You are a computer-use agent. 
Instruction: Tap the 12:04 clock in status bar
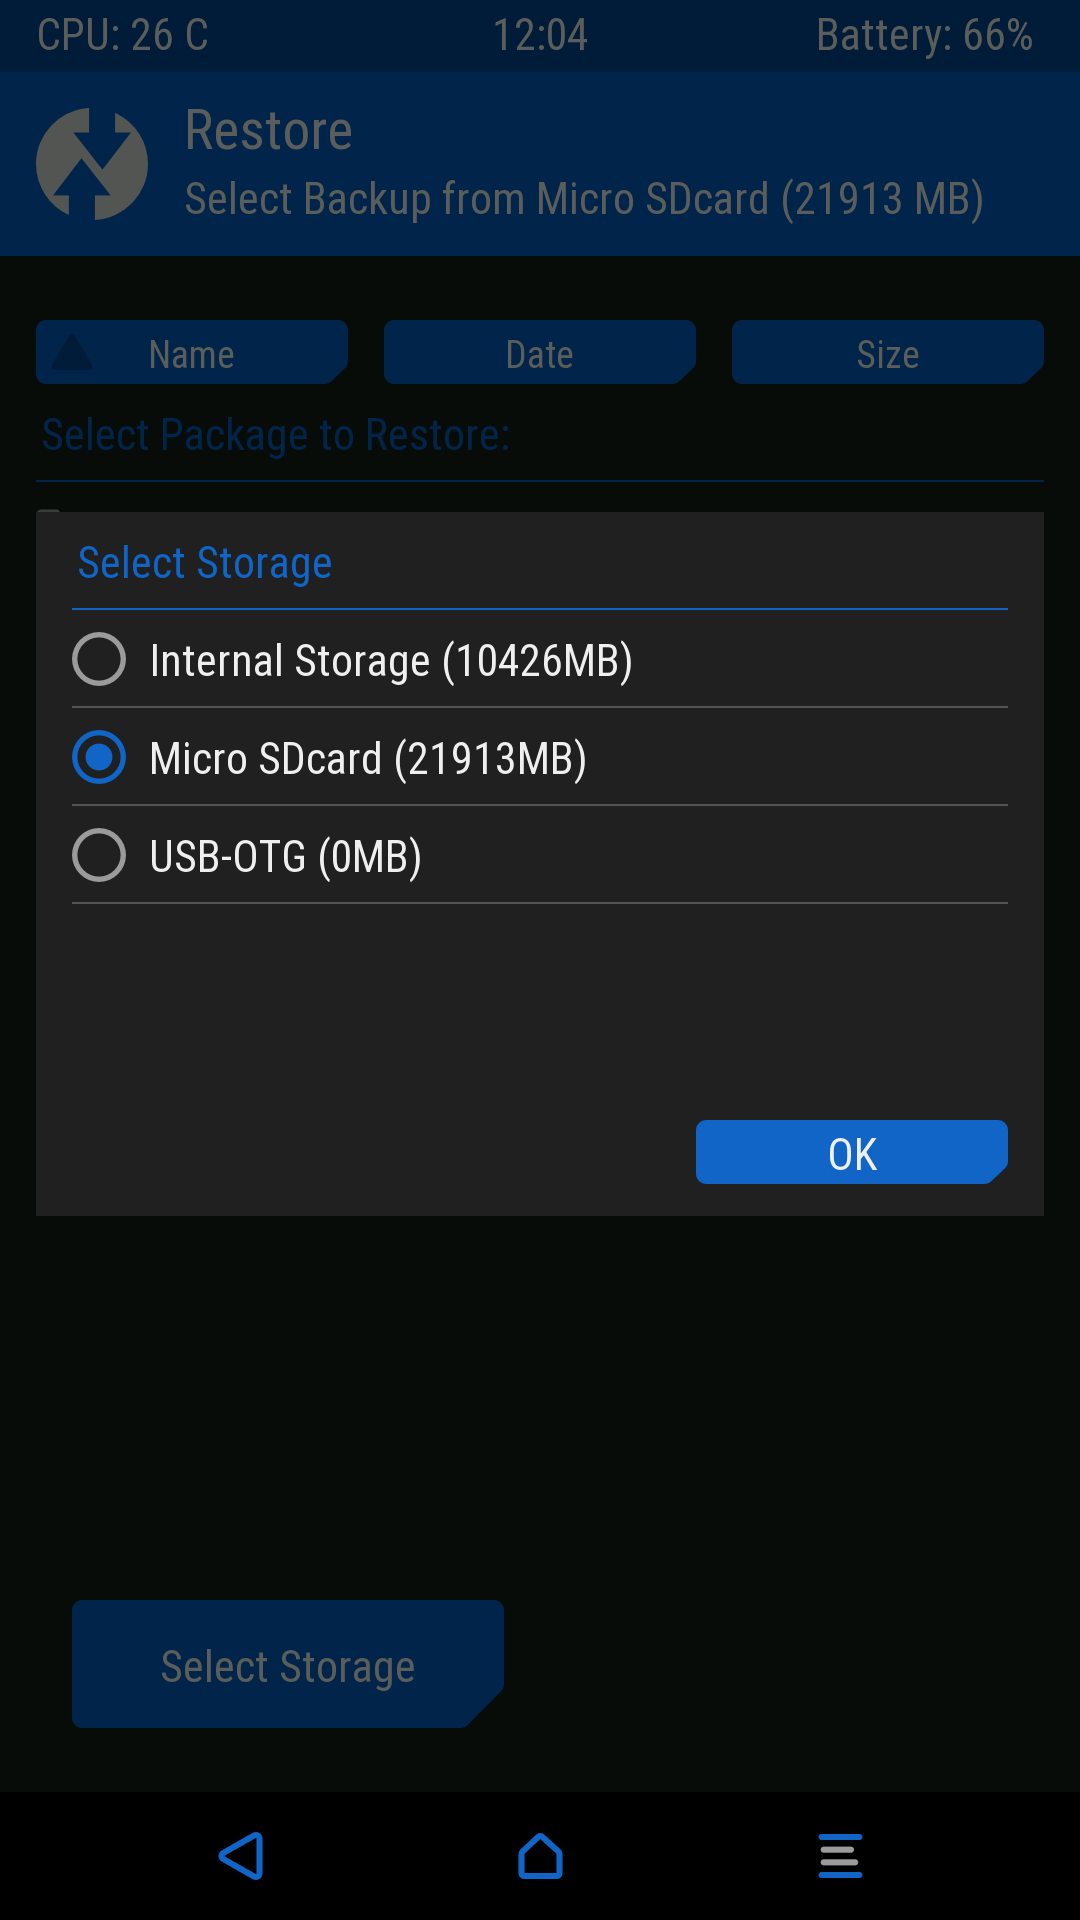(x=540, y=36)
